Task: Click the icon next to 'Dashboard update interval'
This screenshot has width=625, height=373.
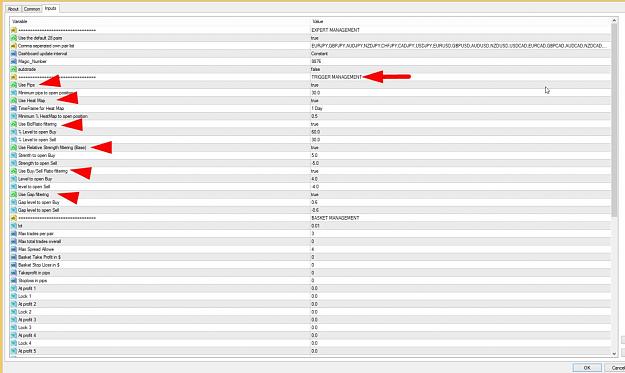Action: click(14, 53)
